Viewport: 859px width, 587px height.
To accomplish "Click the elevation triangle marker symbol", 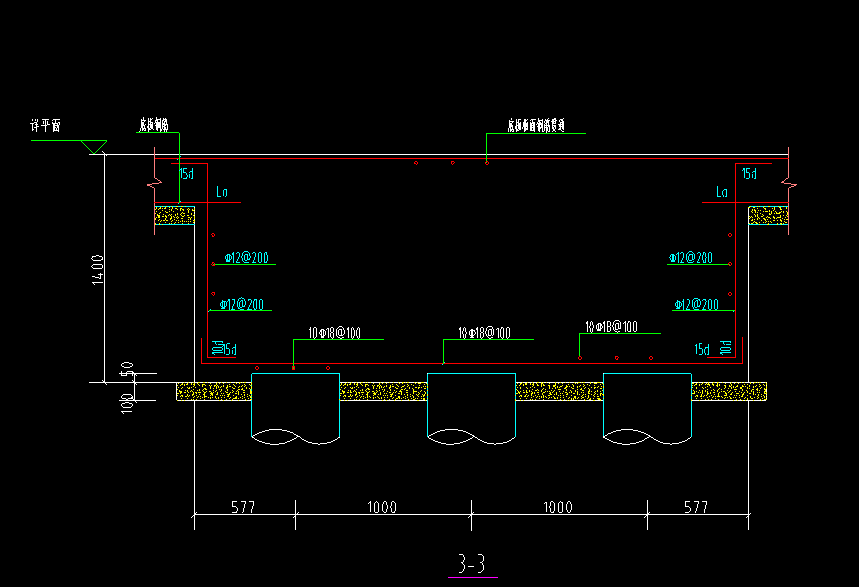I will coord(96,148).
